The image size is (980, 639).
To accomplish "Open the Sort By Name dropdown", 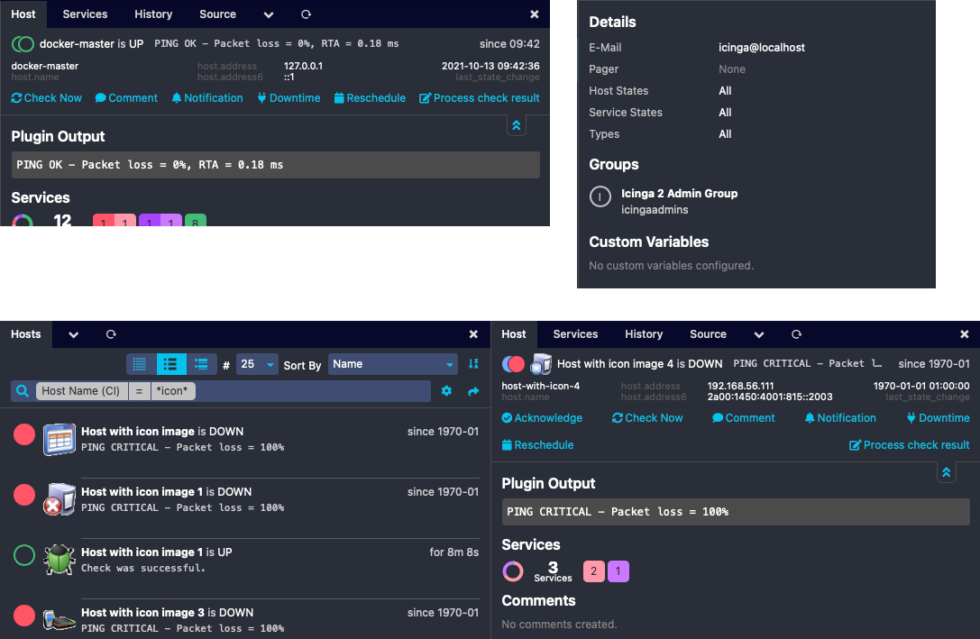I will [x=392, y=364].
